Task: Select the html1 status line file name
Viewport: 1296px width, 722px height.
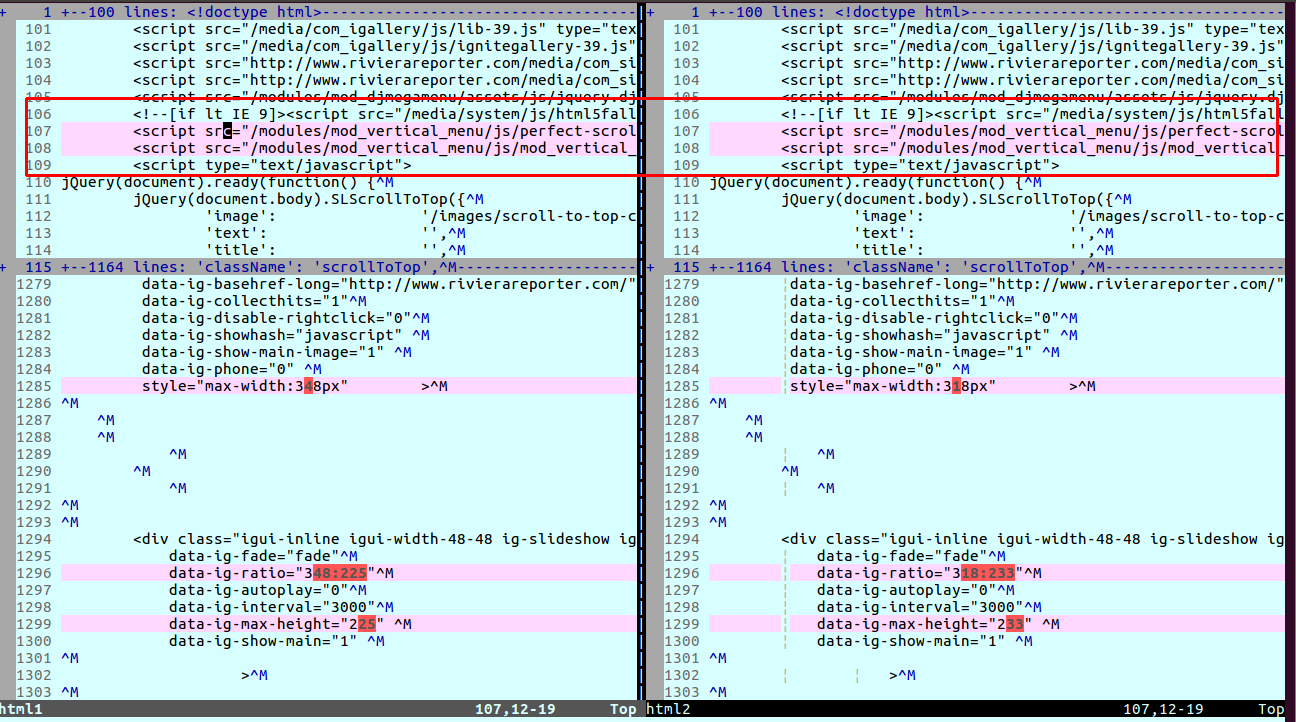Action: pos(22,709)
